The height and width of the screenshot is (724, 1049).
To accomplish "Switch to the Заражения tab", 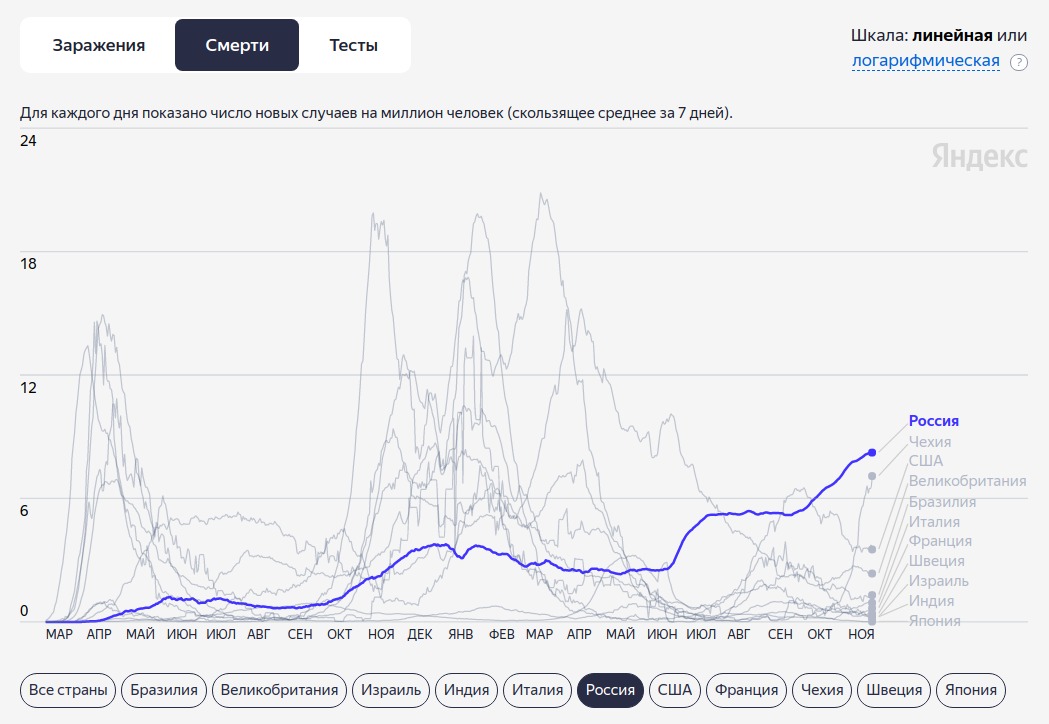I will [x=99, y=45].
